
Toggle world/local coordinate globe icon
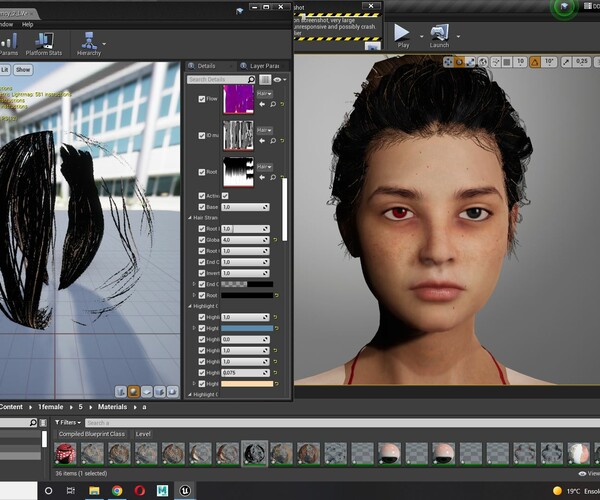coord(483,62)
